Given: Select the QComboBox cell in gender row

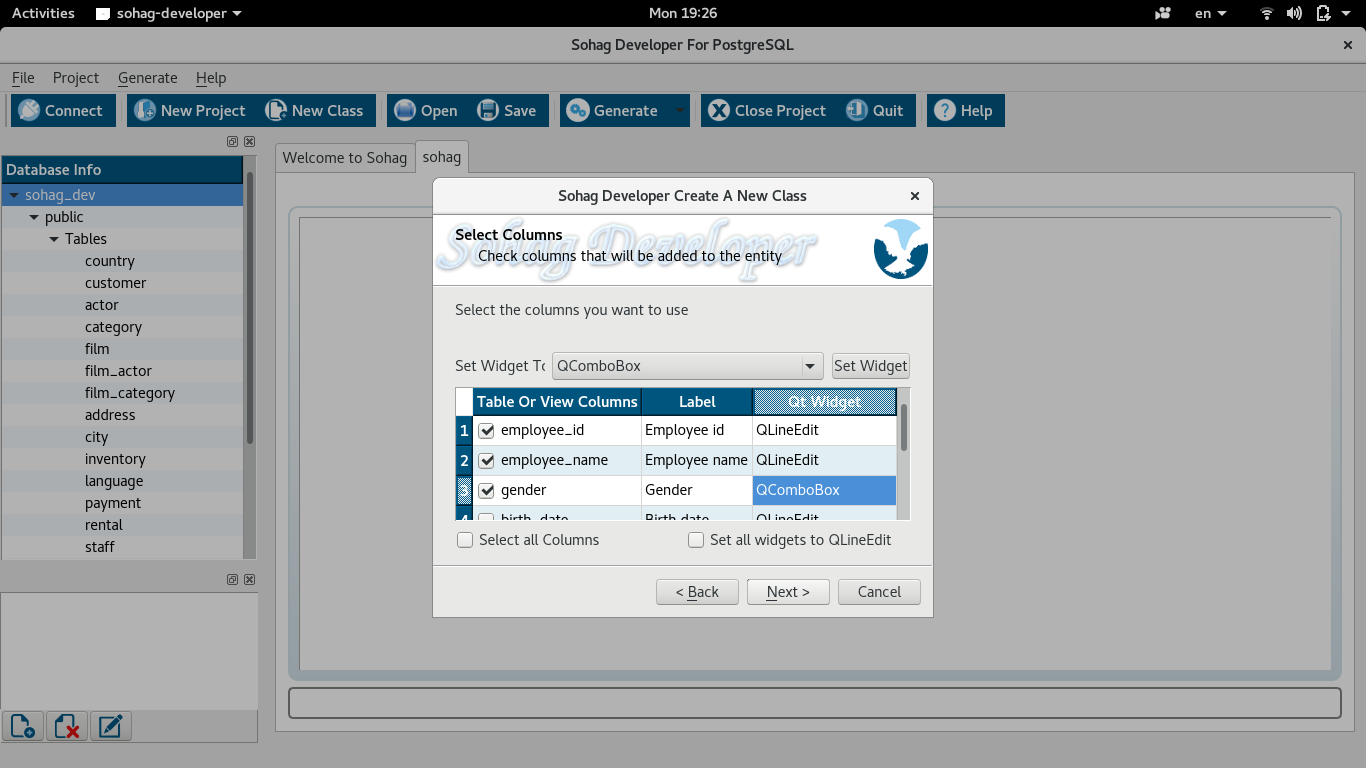Looking at the screenshot, I should pyautogui.click(x=825, y=491).
